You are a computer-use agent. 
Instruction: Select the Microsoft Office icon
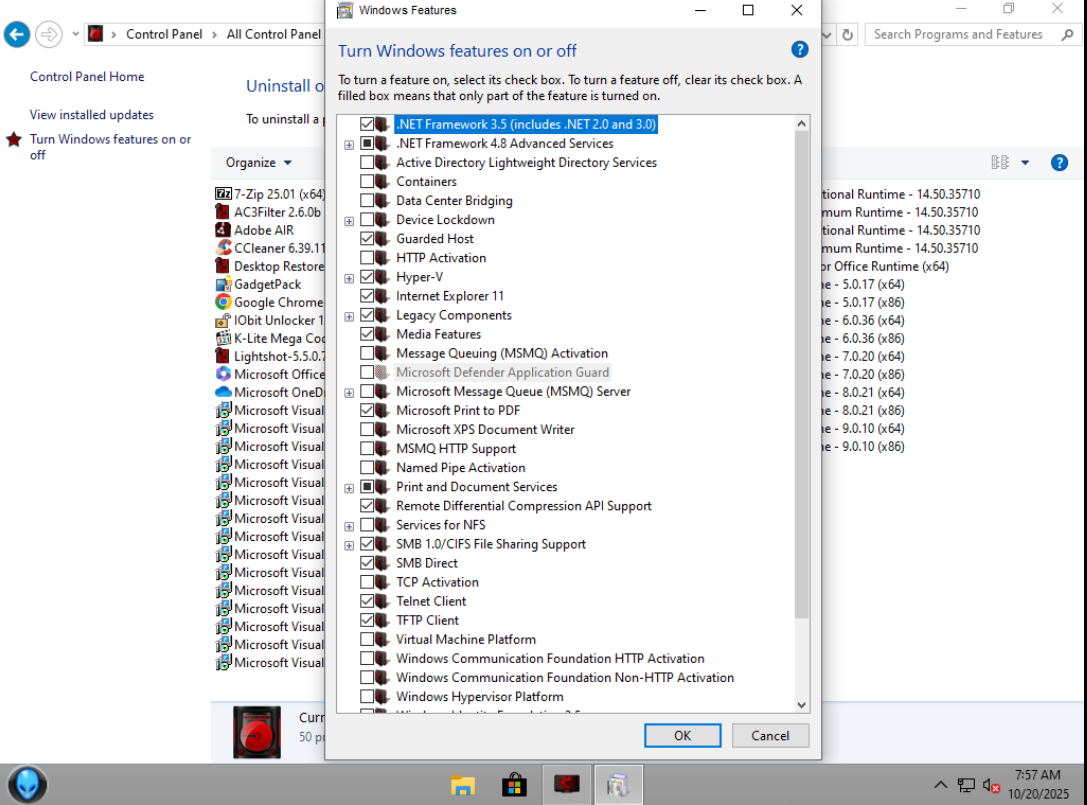[x=223, y=374]
